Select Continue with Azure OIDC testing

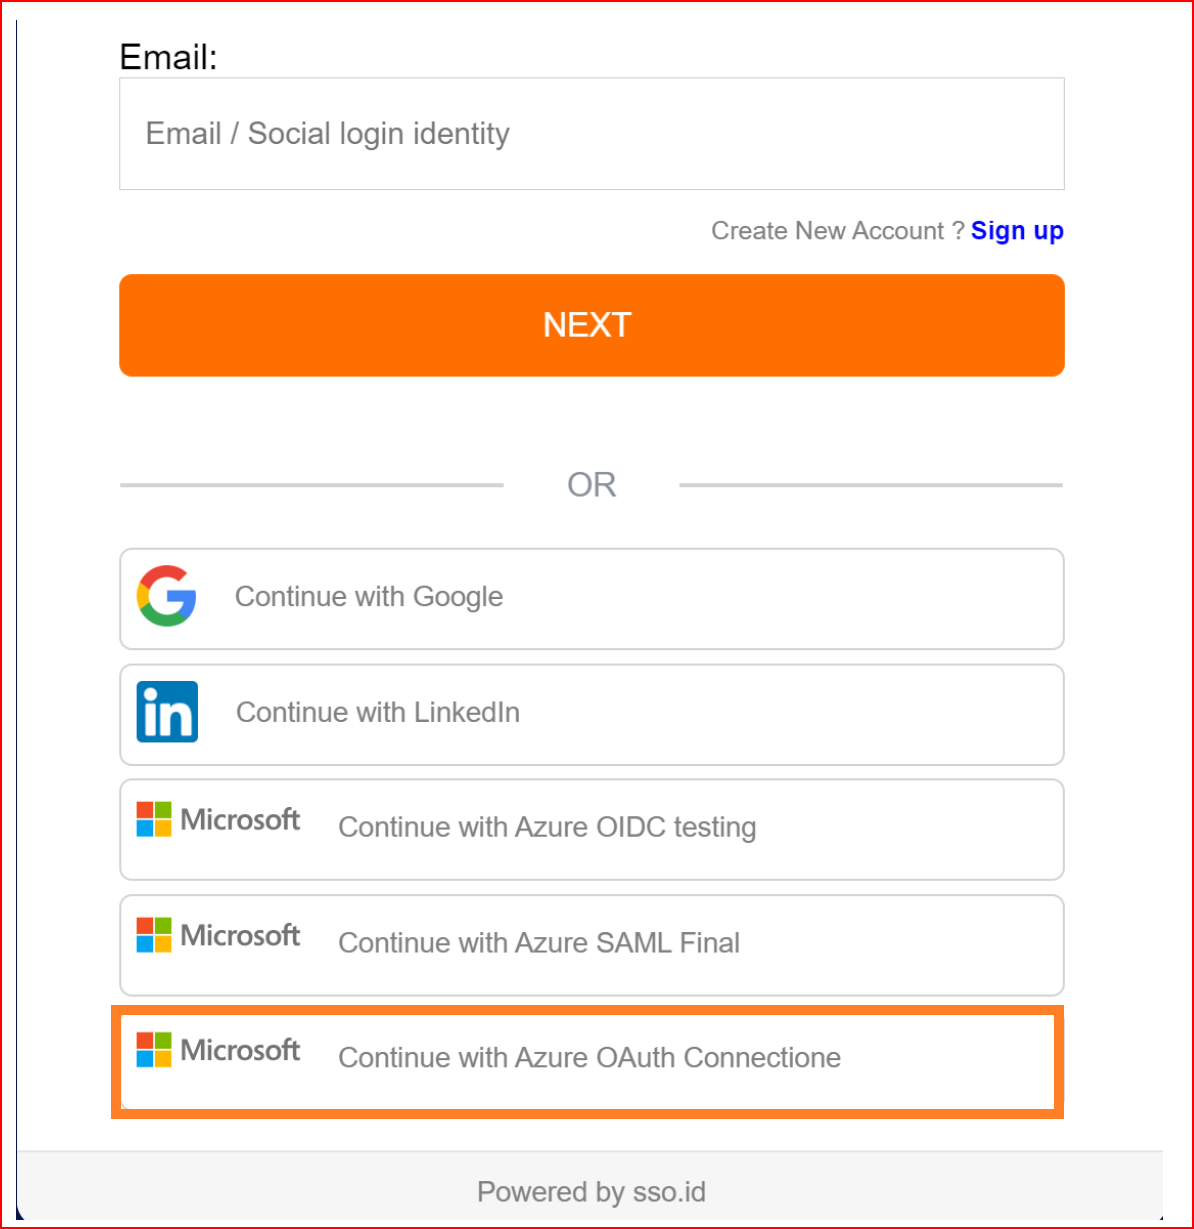pos(592,830)
